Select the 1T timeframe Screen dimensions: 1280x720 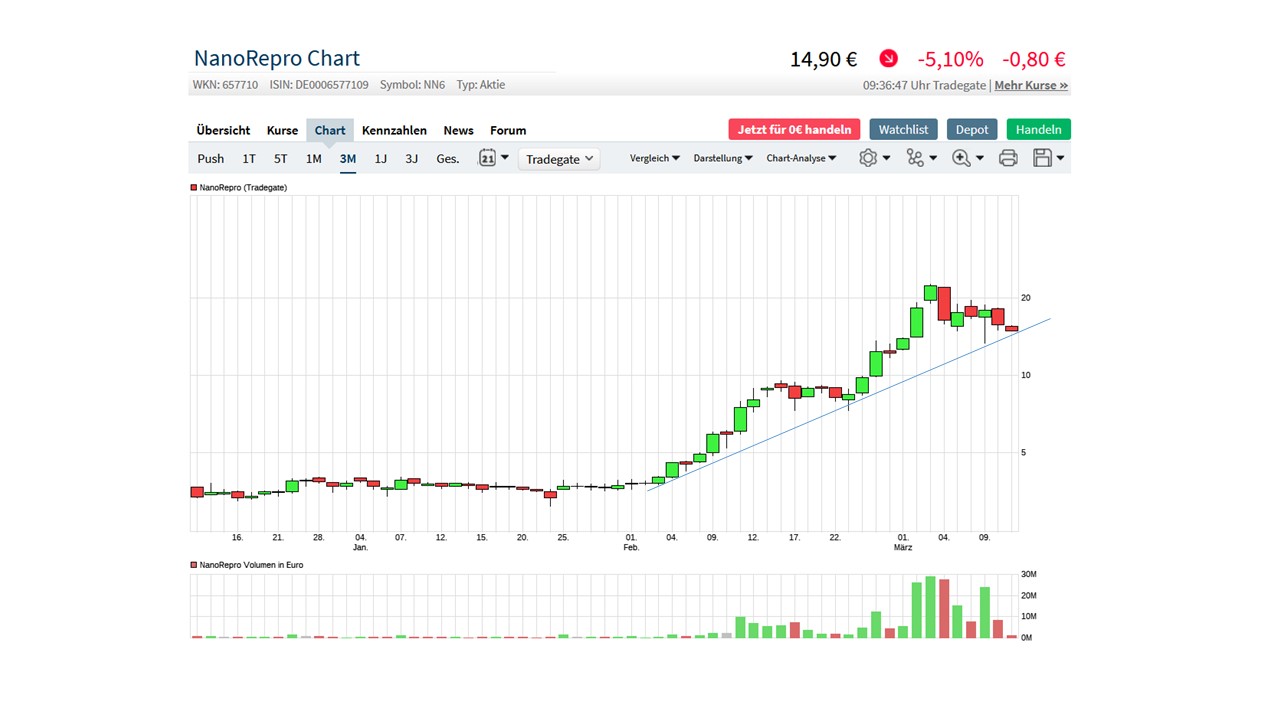249,158
